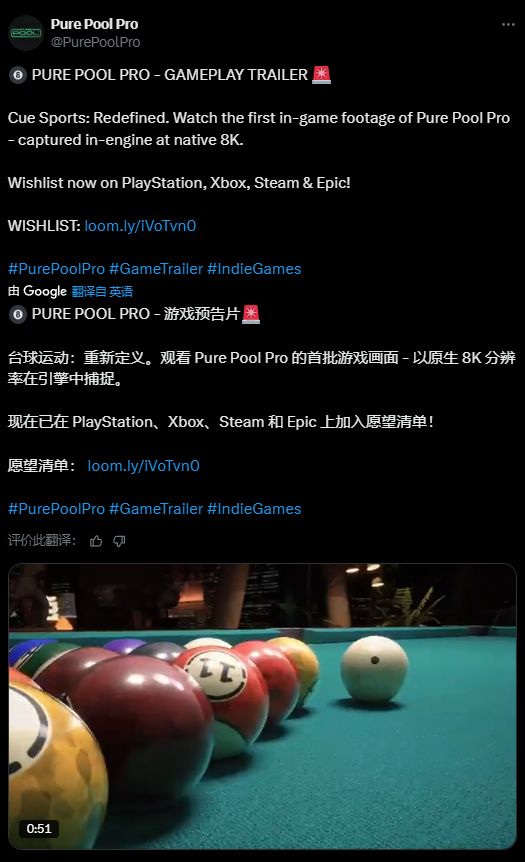Screen dimensions: 525x862
Task: Click the 8-ball emoji in the tweet title
Action: pos(18,75)
